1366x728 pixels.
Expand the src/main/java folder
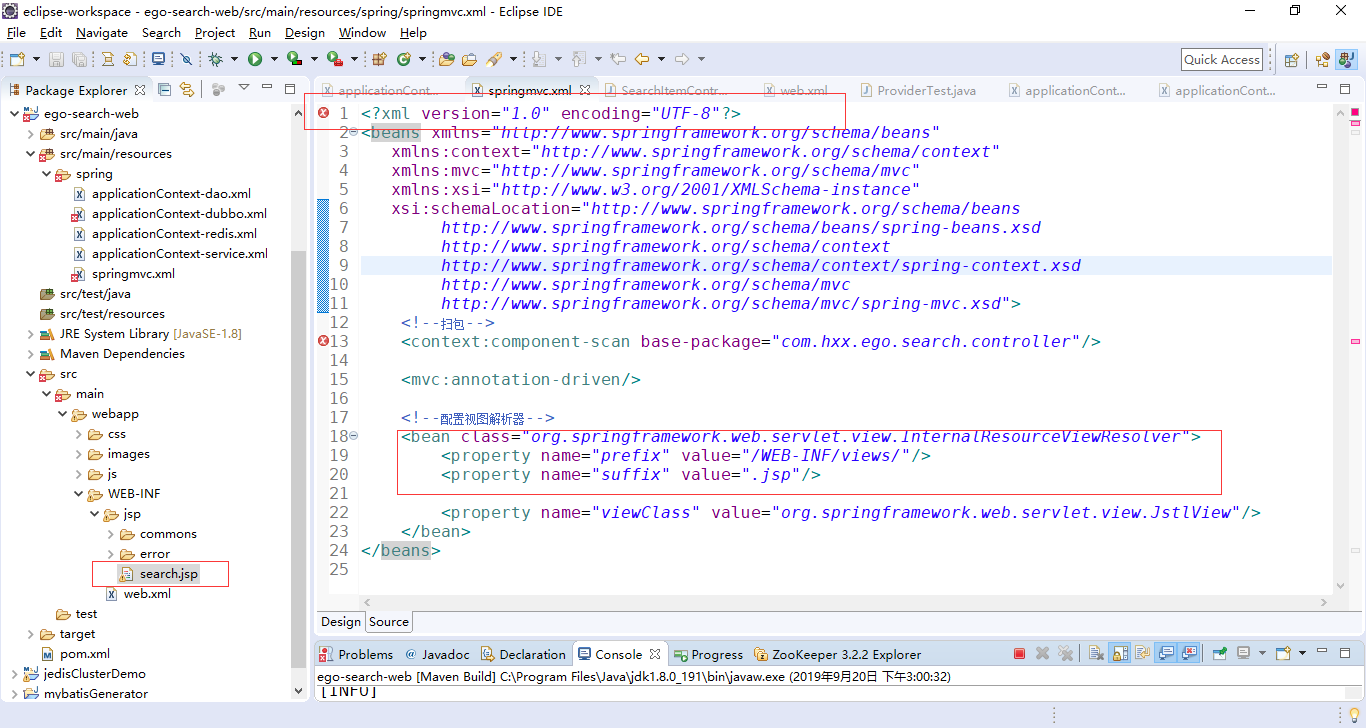pyautogui.click(x=30, y=134)
